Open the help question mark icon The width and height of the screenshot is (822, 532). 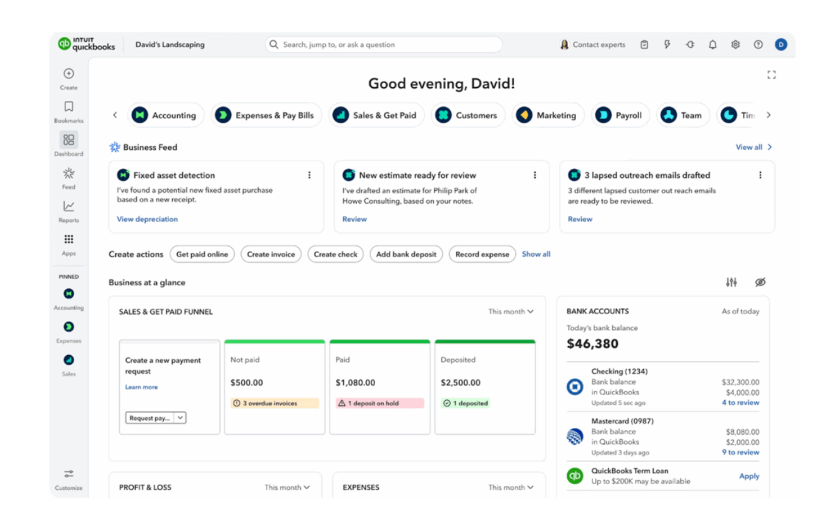tap(758, 45)
